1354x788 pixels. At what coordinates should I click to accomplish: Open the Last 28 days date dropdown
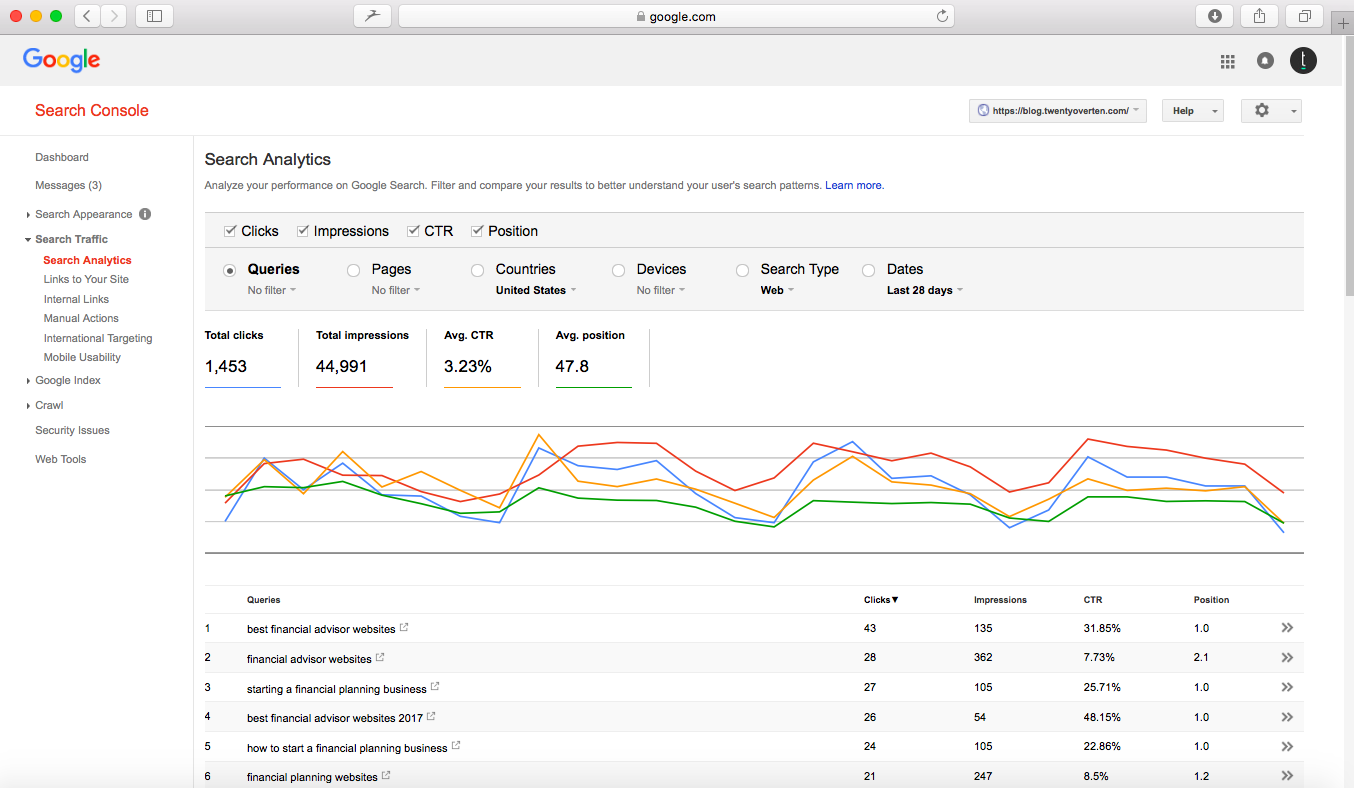tap(924, 290)
